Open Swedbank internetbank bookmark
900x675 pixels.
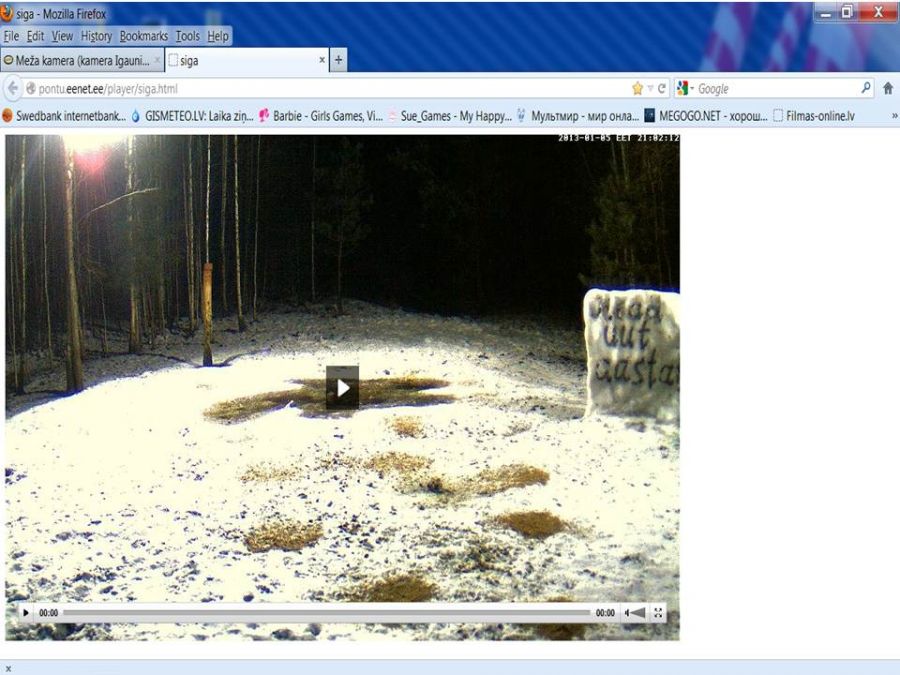(x=64, y=116)
